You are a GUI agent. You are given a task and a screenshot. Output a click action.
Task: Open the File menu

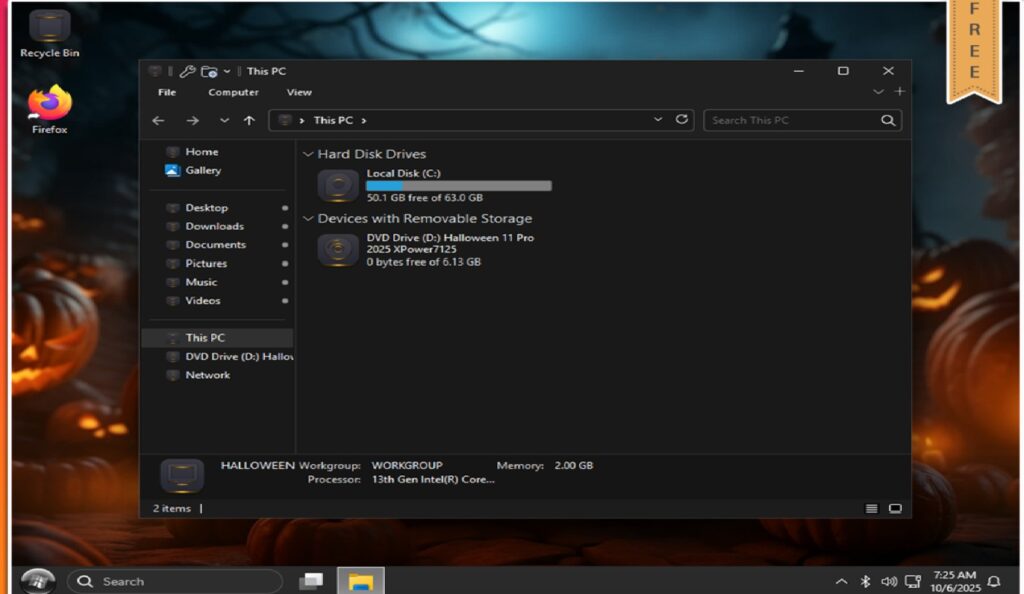tap(167, 92)
